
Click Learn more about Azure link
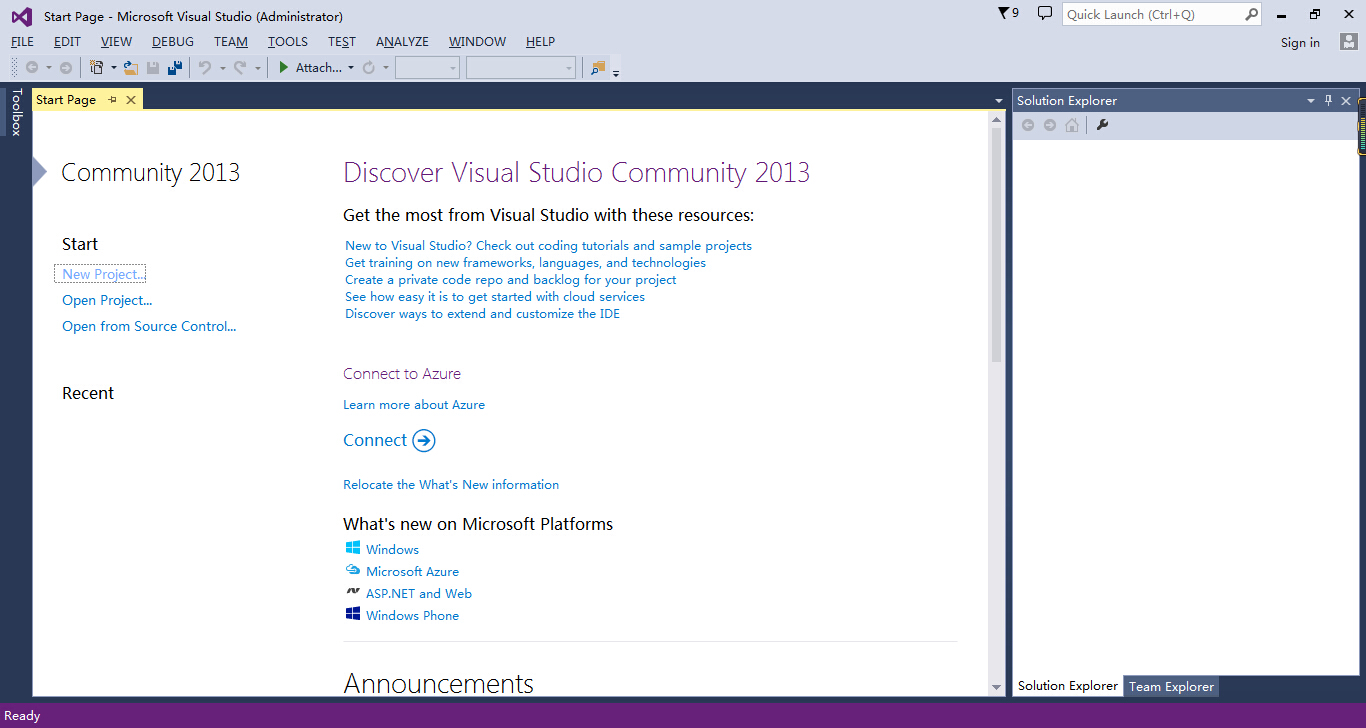414,405
